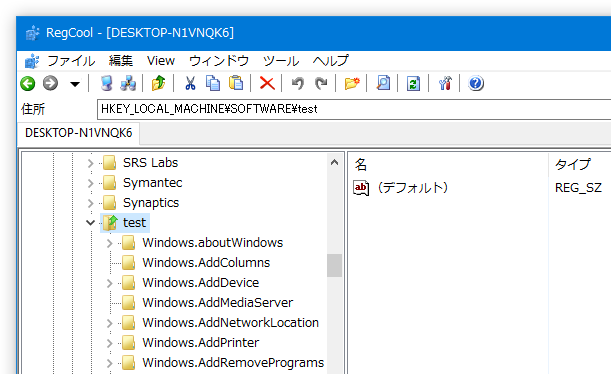Click the Paste clipboard icon
611x374 pixels.
[x=236, y=83]
